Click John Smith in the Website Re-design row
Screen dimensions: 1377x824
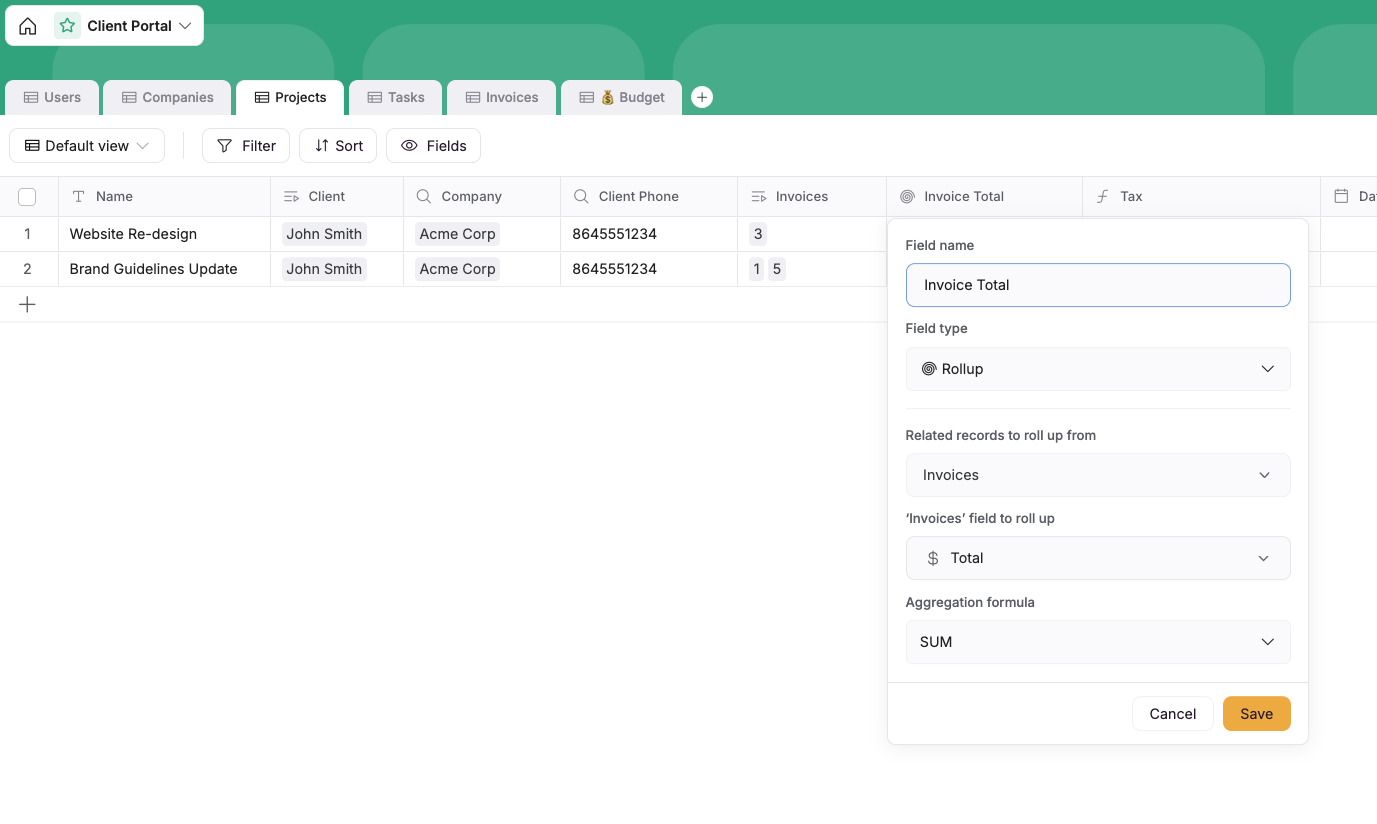tap(324, 234)
